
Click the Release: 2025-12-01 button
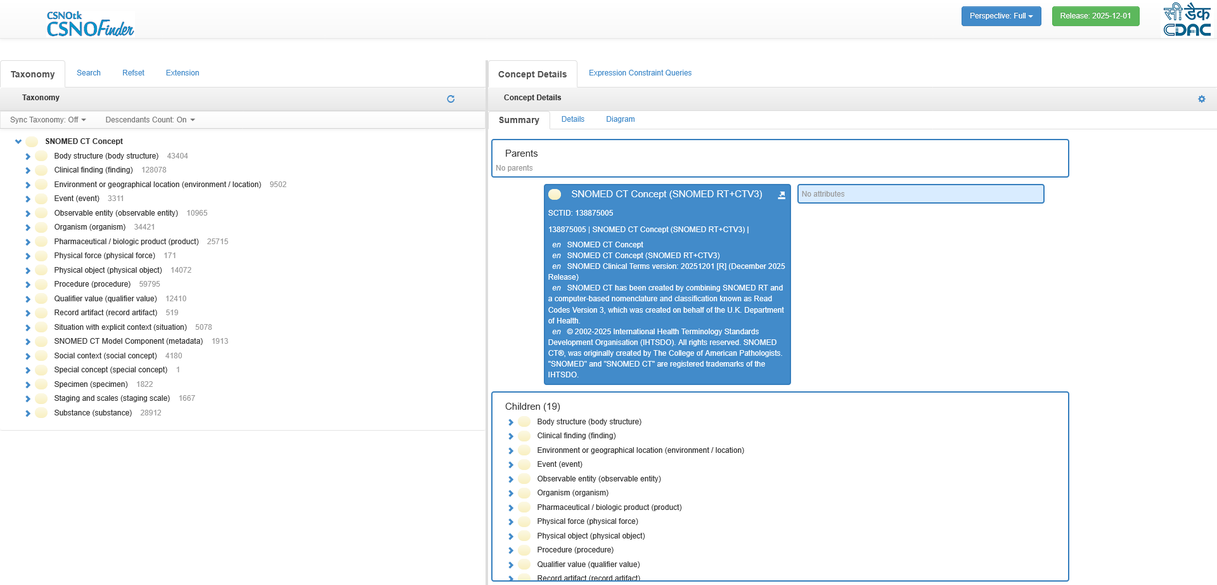pyautogui.click(x=1095, y=16)
